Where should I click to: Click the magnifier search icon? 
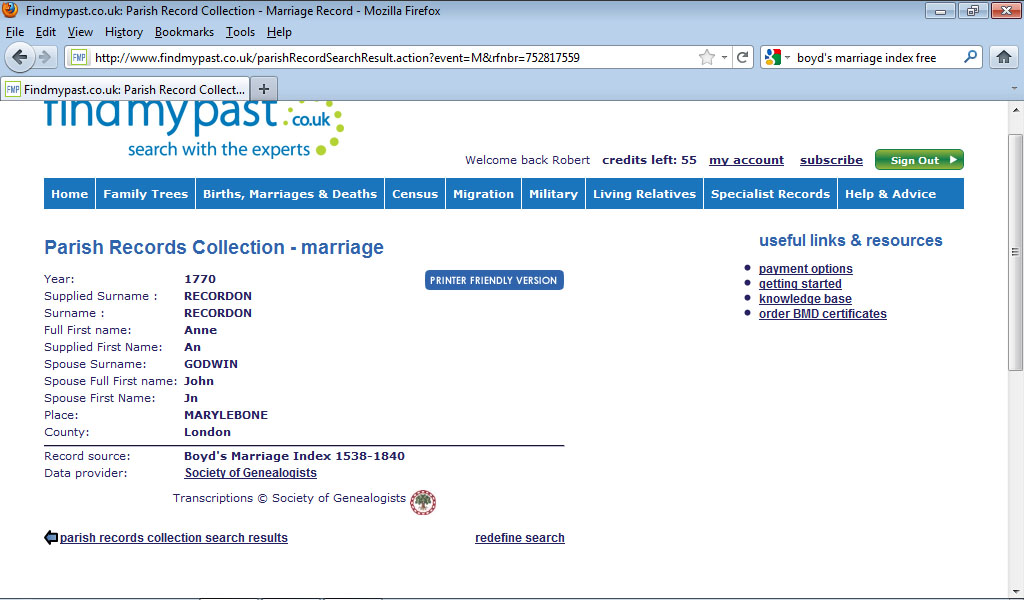click(x=970, y=57)
